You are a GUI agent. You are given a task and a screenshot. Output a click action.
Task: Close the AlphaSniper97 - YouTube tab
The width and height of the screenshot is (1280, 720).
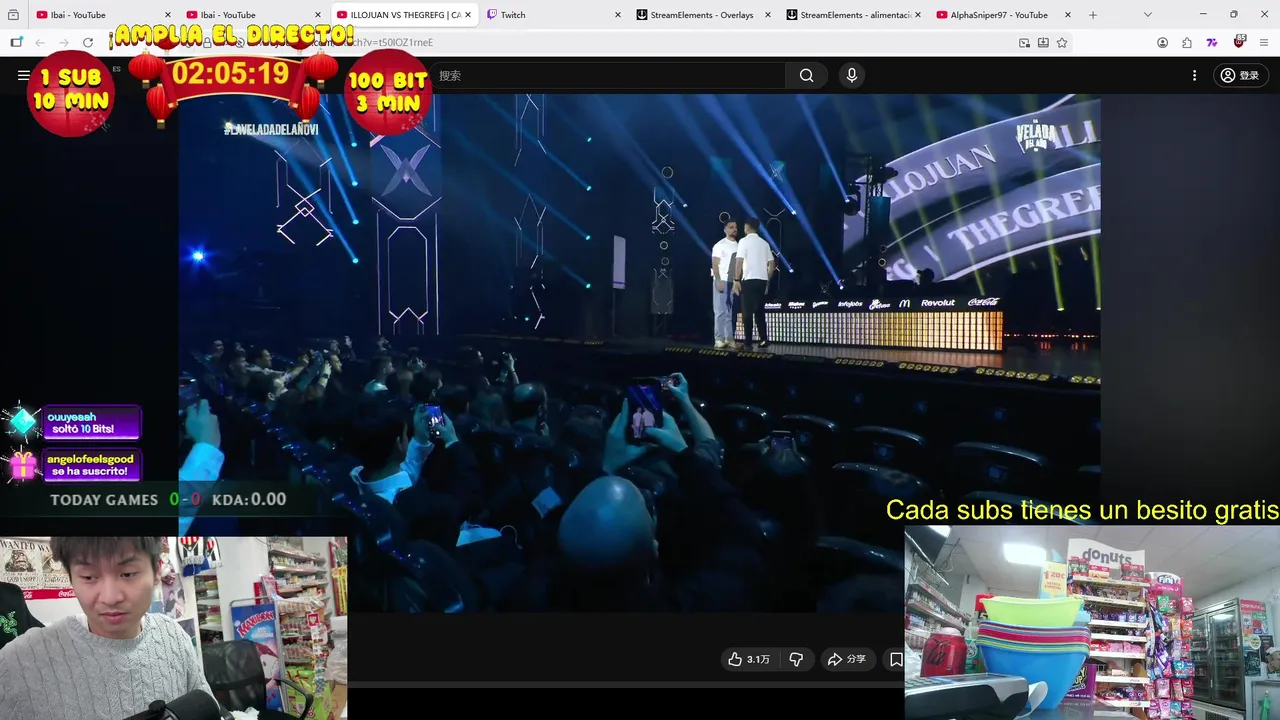[1068, 15]
